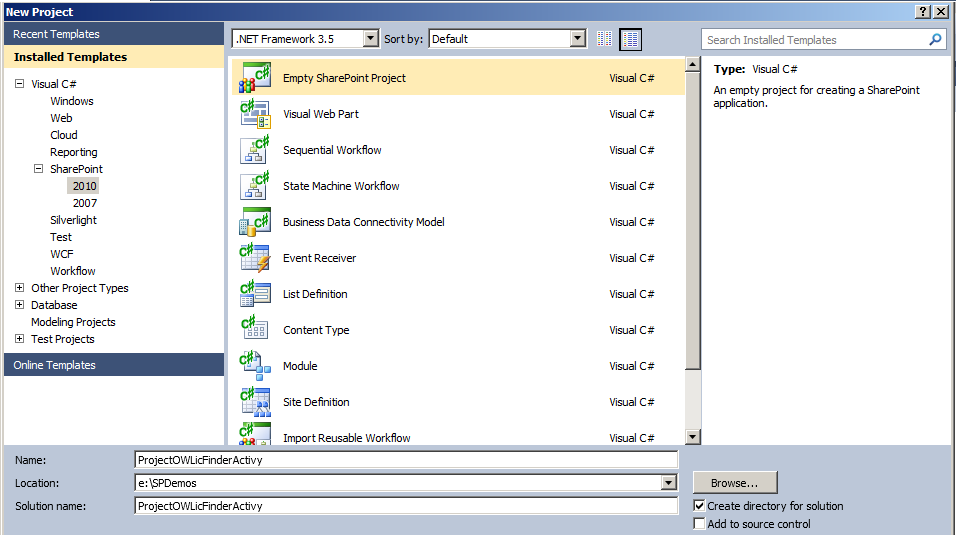The height and width of the screenshot is (535, 956).
Task: Select the Content Type template name
Action: coord(316,330)
